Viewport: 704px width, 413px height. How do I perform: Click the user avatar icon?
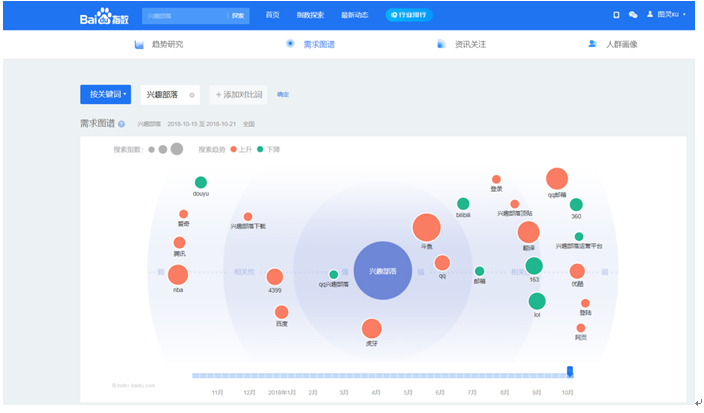pyautogui.click(x=650, y=14)
